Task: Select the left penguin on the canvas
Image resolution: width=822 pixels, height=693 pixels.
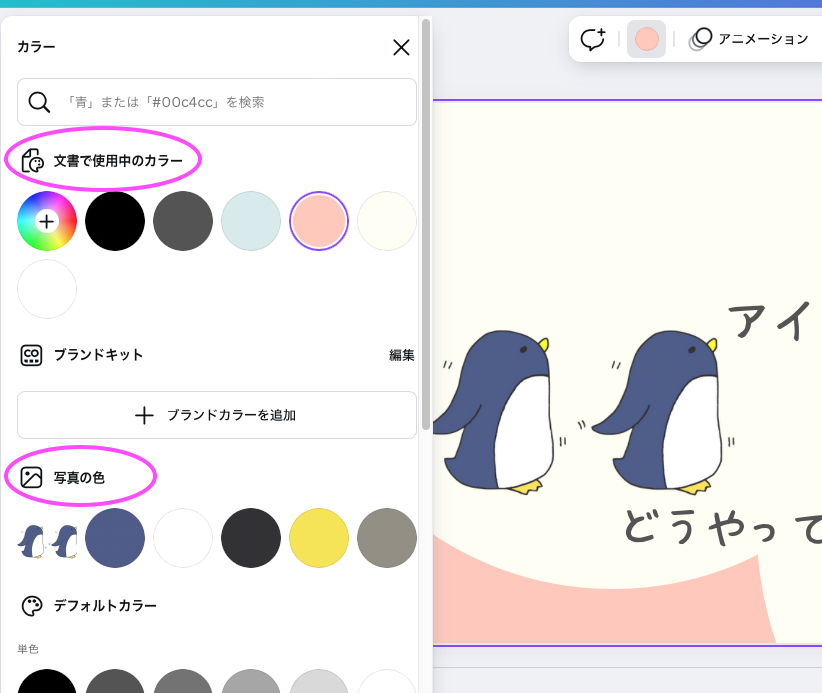Action: (x=493, y=412)
